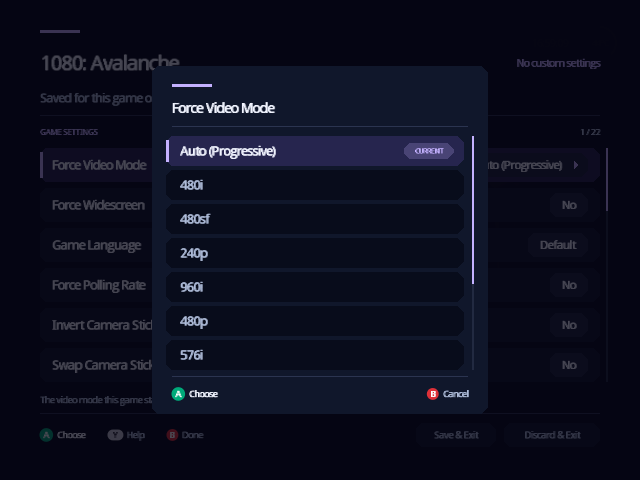Viewport: 640px width, 480px height.
Task: Click the CURRENT badge on Auto (Progressive)
Action: pos(429,151)
